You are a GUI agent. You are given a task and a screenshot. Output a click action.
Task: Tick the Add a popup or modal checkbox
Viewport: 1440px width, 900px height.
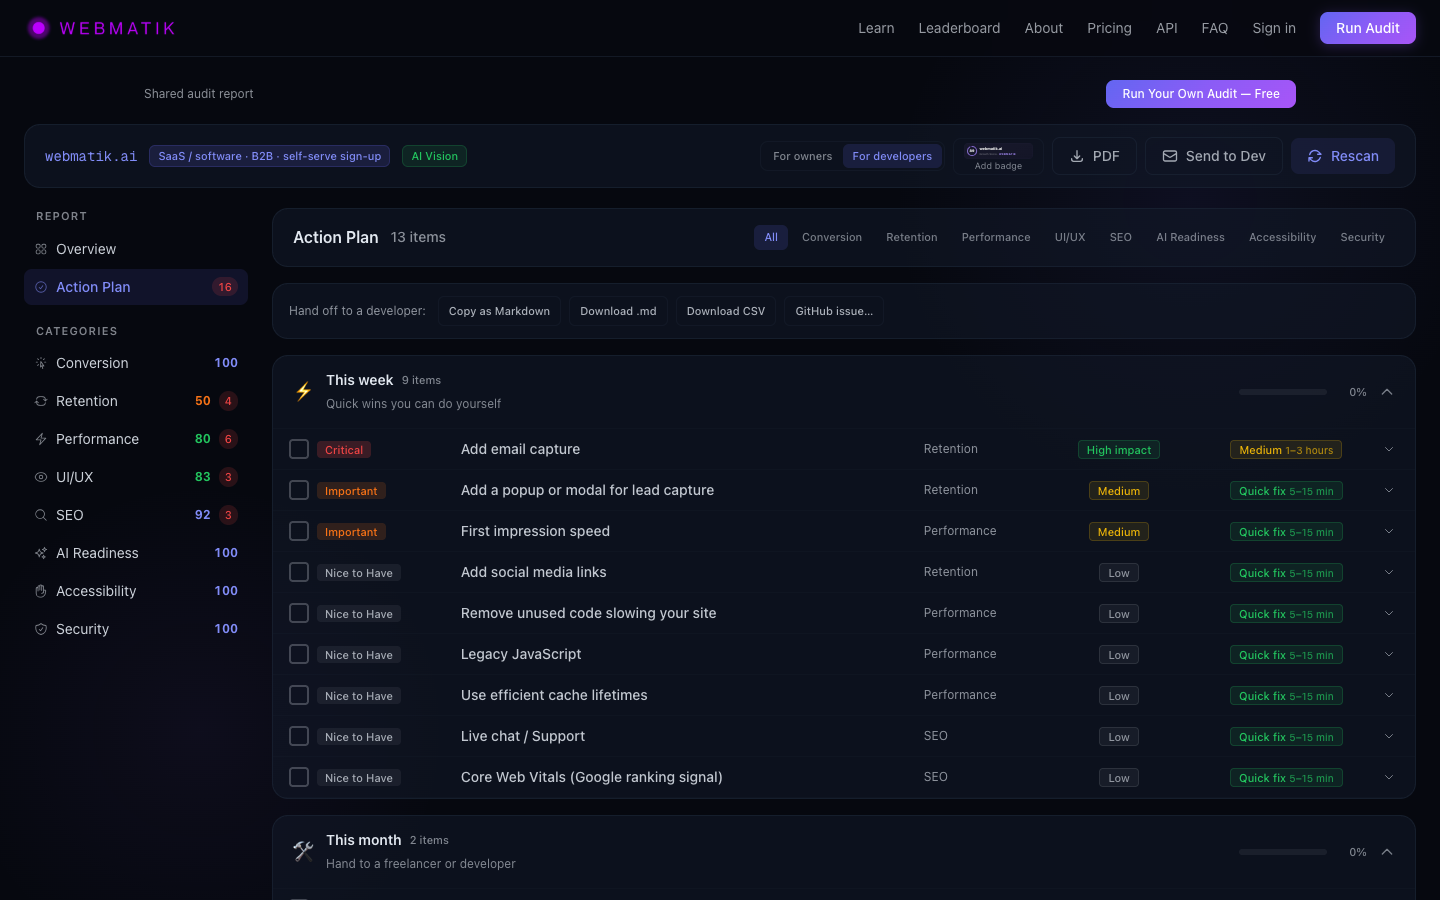(299, 490)
